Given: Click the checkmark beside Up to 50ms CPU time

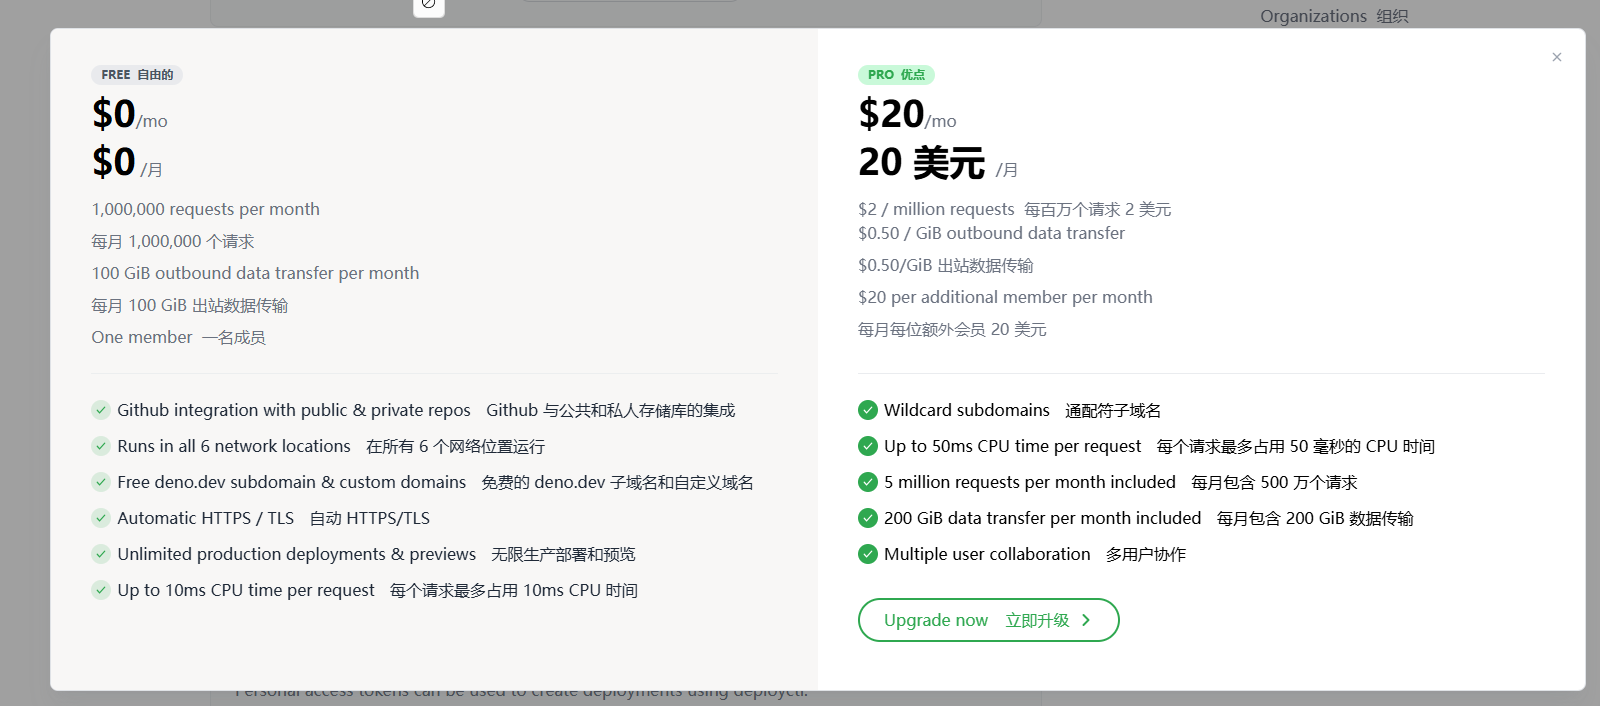Looking at the screenshot, I should (868, 446).
